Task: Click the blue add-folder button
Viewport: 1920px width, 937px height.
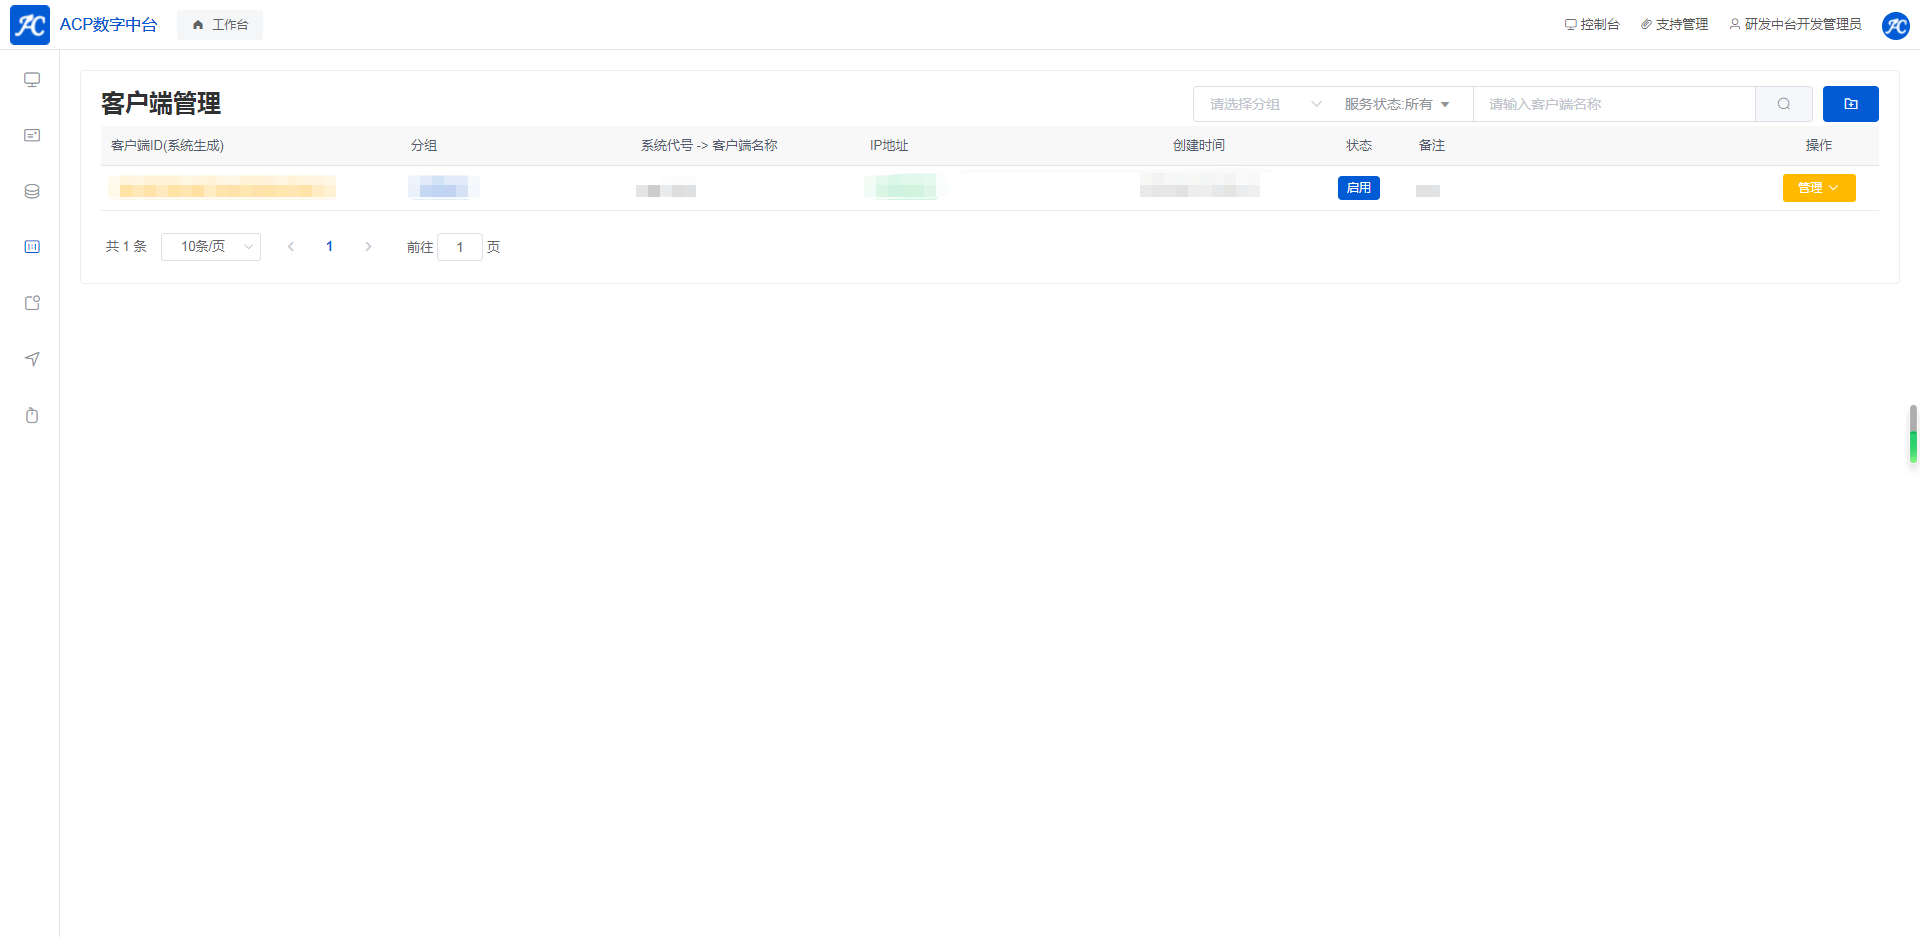Action: (1850, 104)
